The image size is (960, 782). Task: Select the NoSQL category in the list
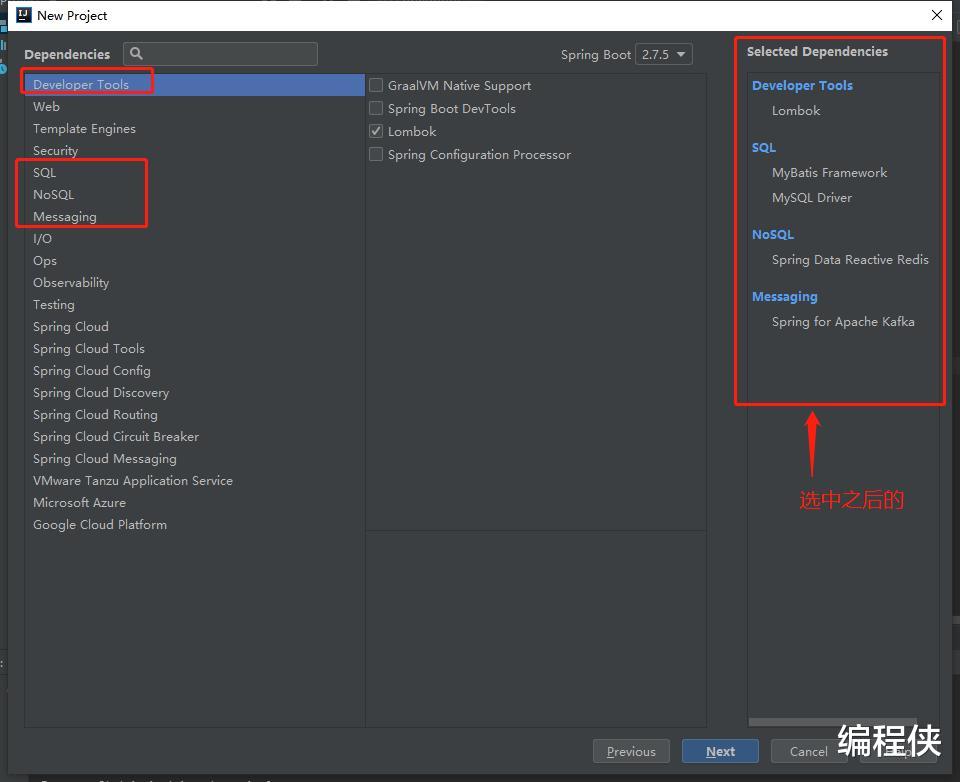[195, 195]
